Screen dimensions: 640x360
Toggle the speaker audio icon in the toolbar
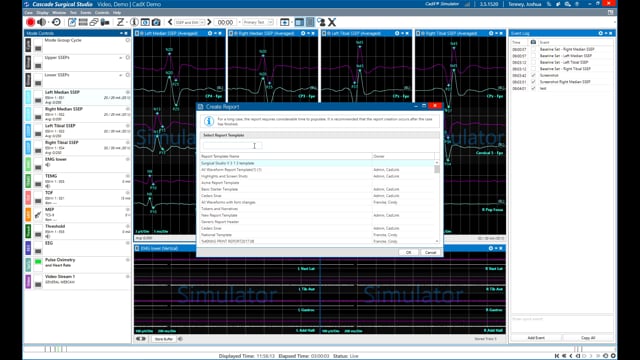(41, 22)
